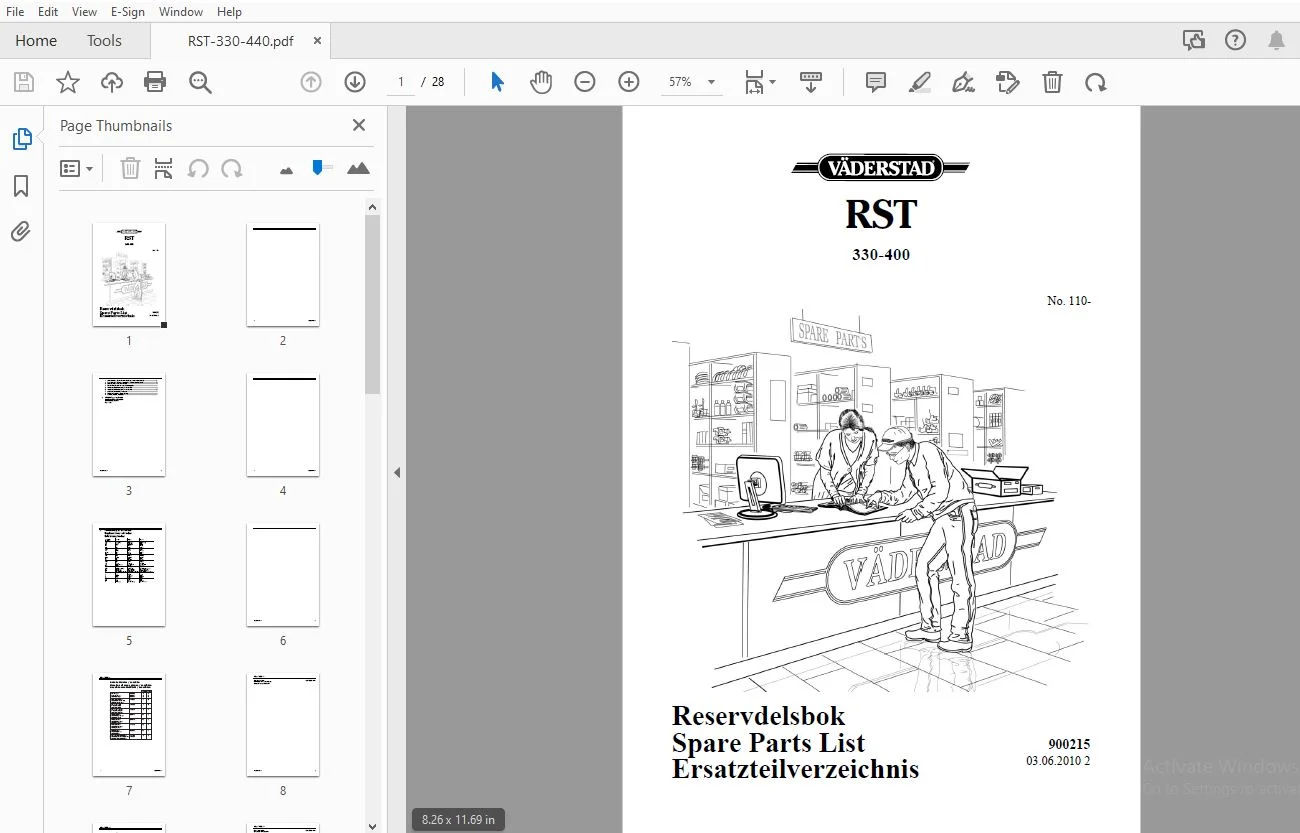Open the Find text magnifier tool
1300x833 pixels.
200,82
